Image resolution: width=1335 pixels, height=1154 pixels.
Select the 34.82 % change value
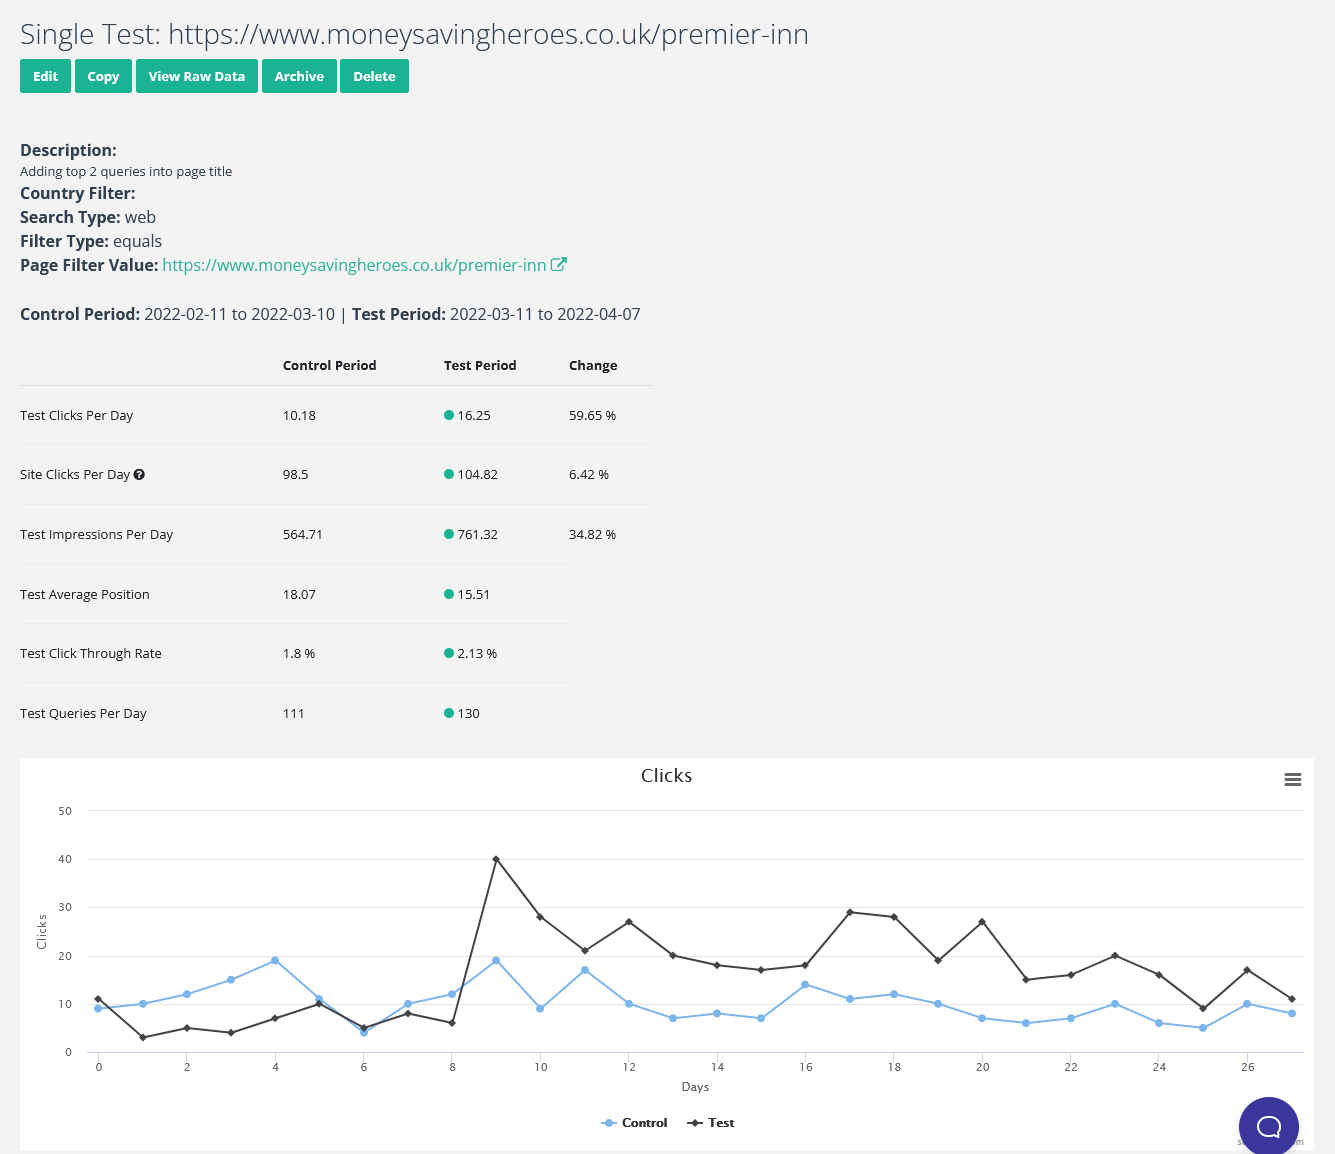coord(592,534)
